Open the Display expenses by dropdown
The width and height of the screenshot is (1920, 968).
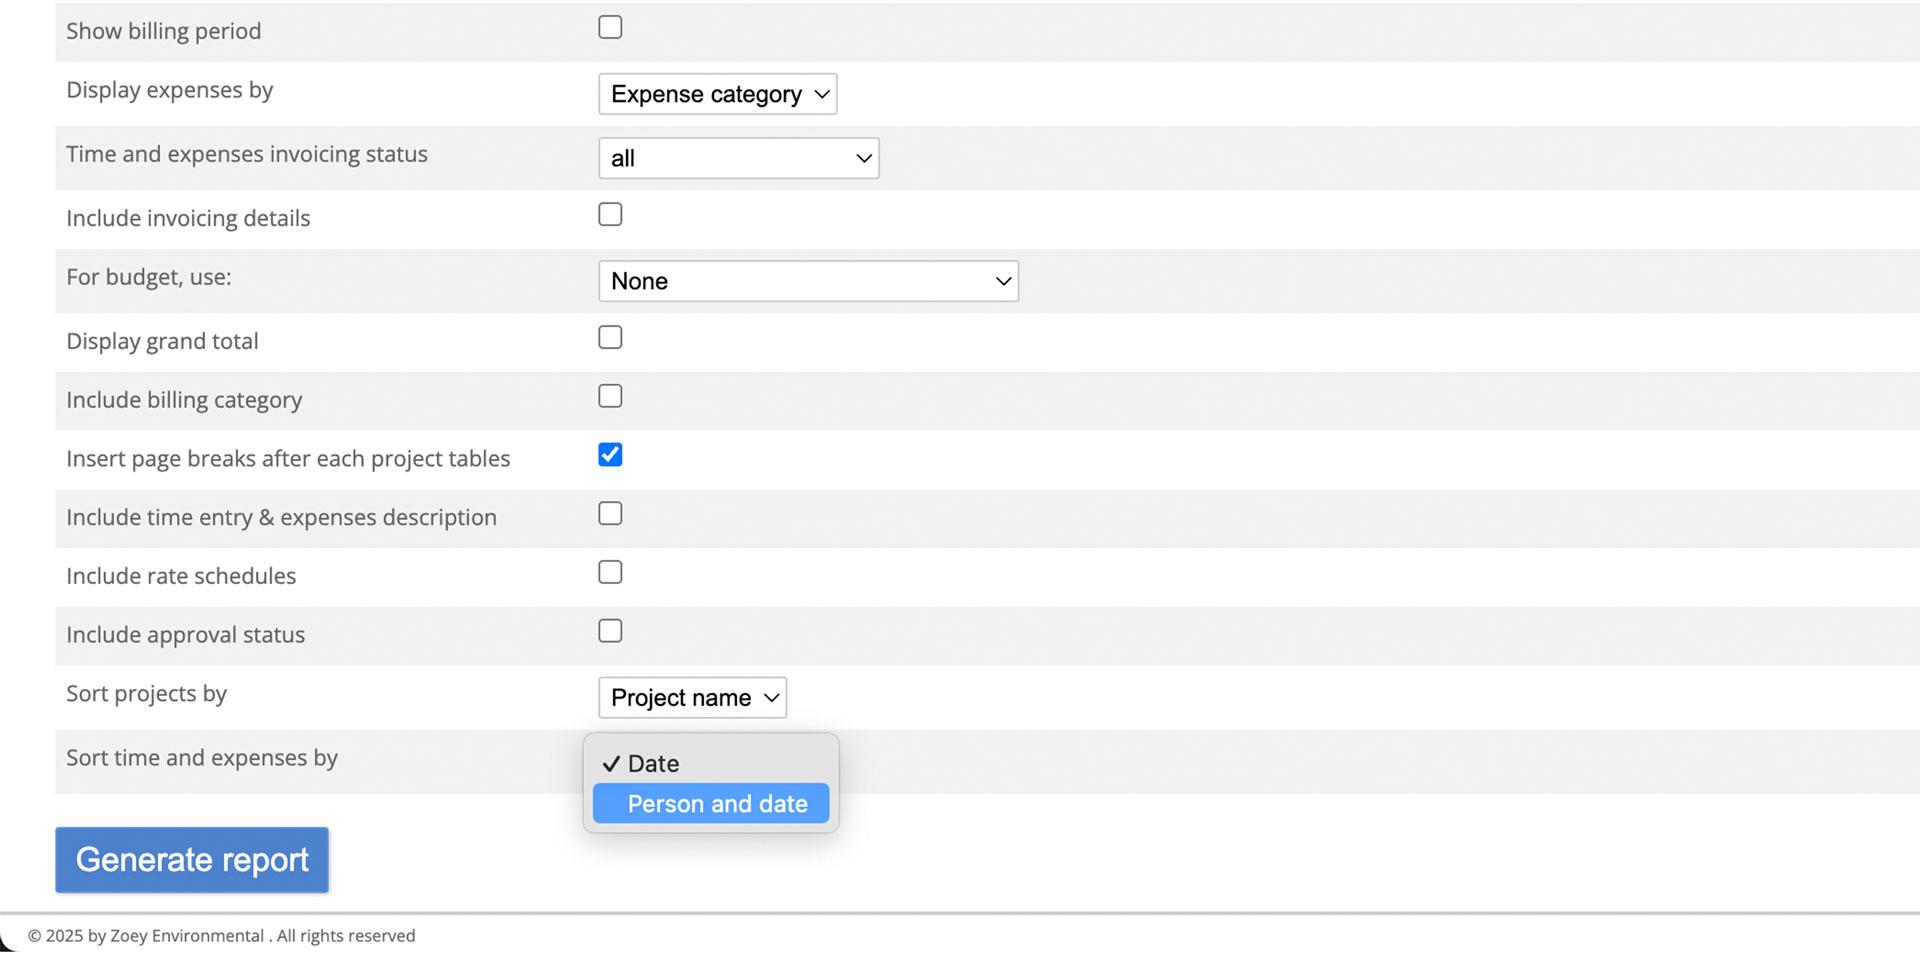click(x=716, y=94)
